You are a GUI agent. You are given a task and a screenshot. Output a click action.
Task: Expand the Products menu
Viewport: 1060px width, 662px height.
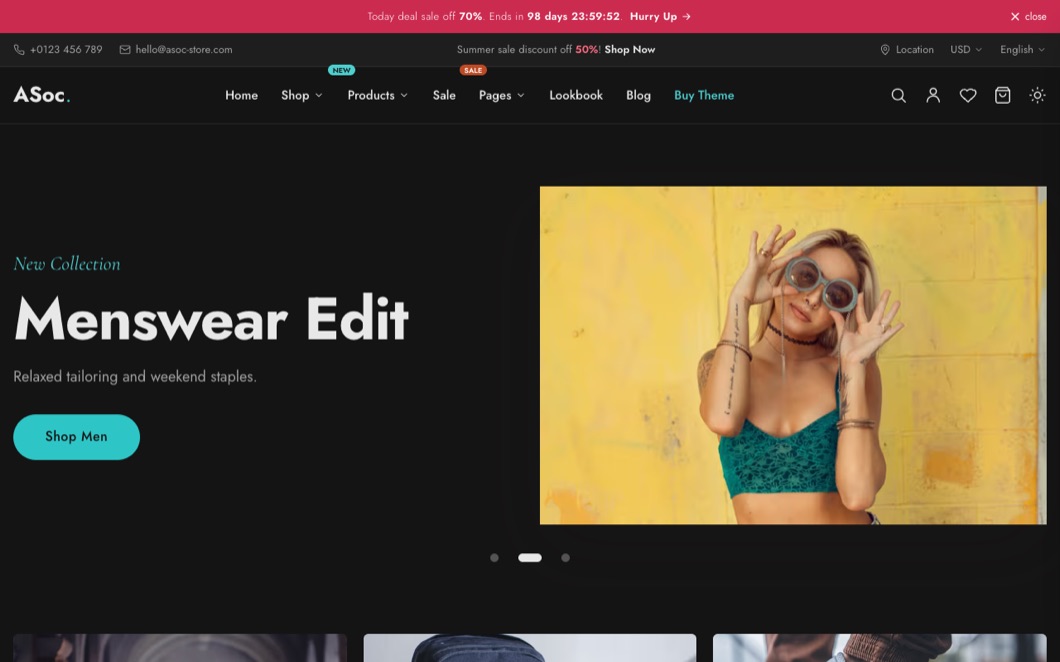coord(377,95)
